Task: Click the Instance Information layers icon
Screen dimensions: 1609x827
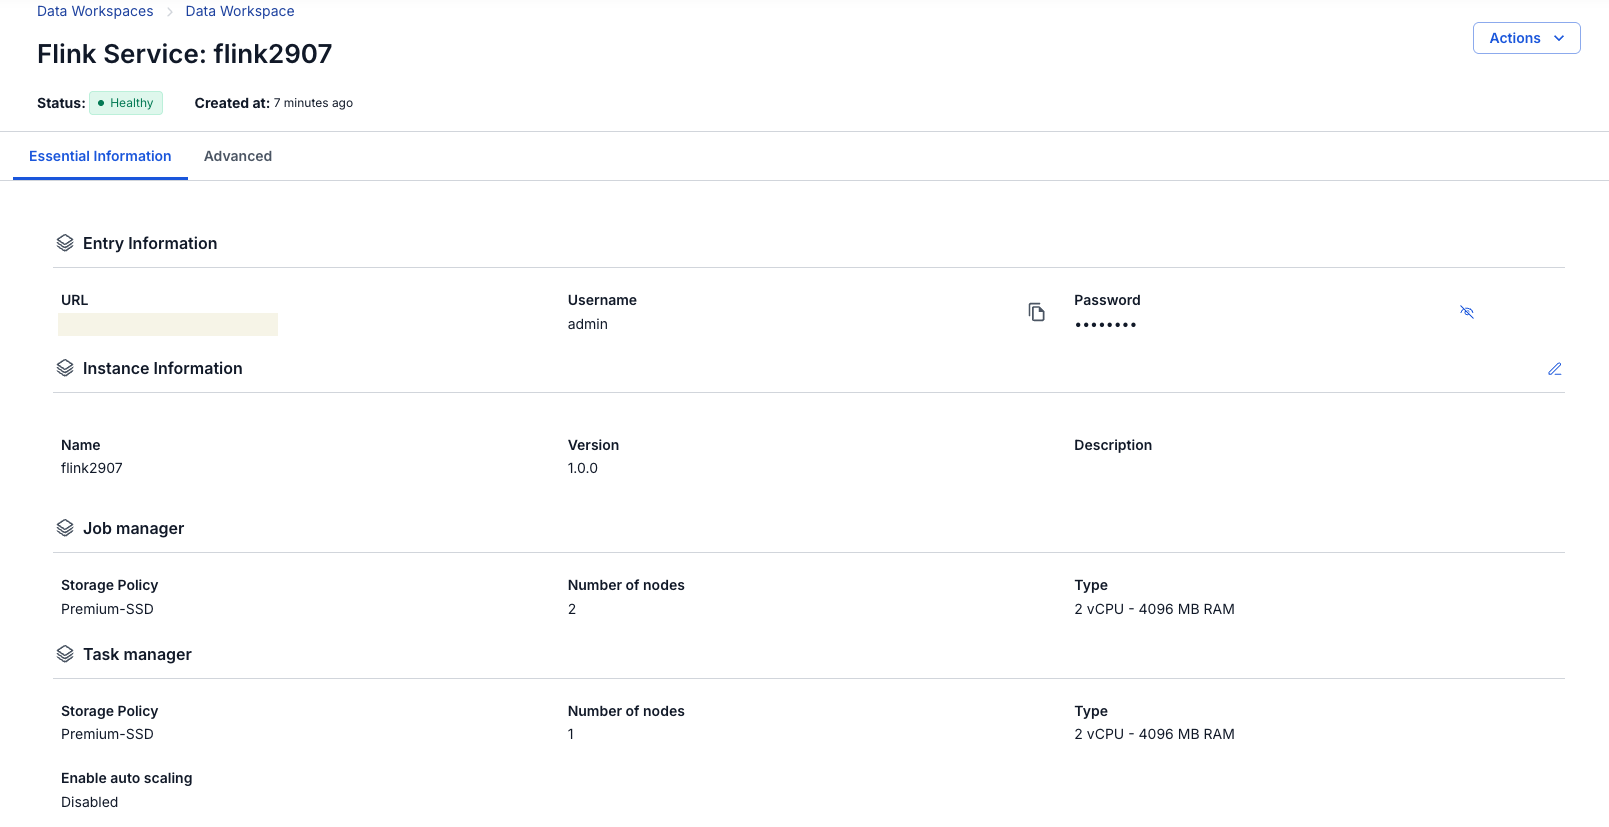Action: click(65, 368)
